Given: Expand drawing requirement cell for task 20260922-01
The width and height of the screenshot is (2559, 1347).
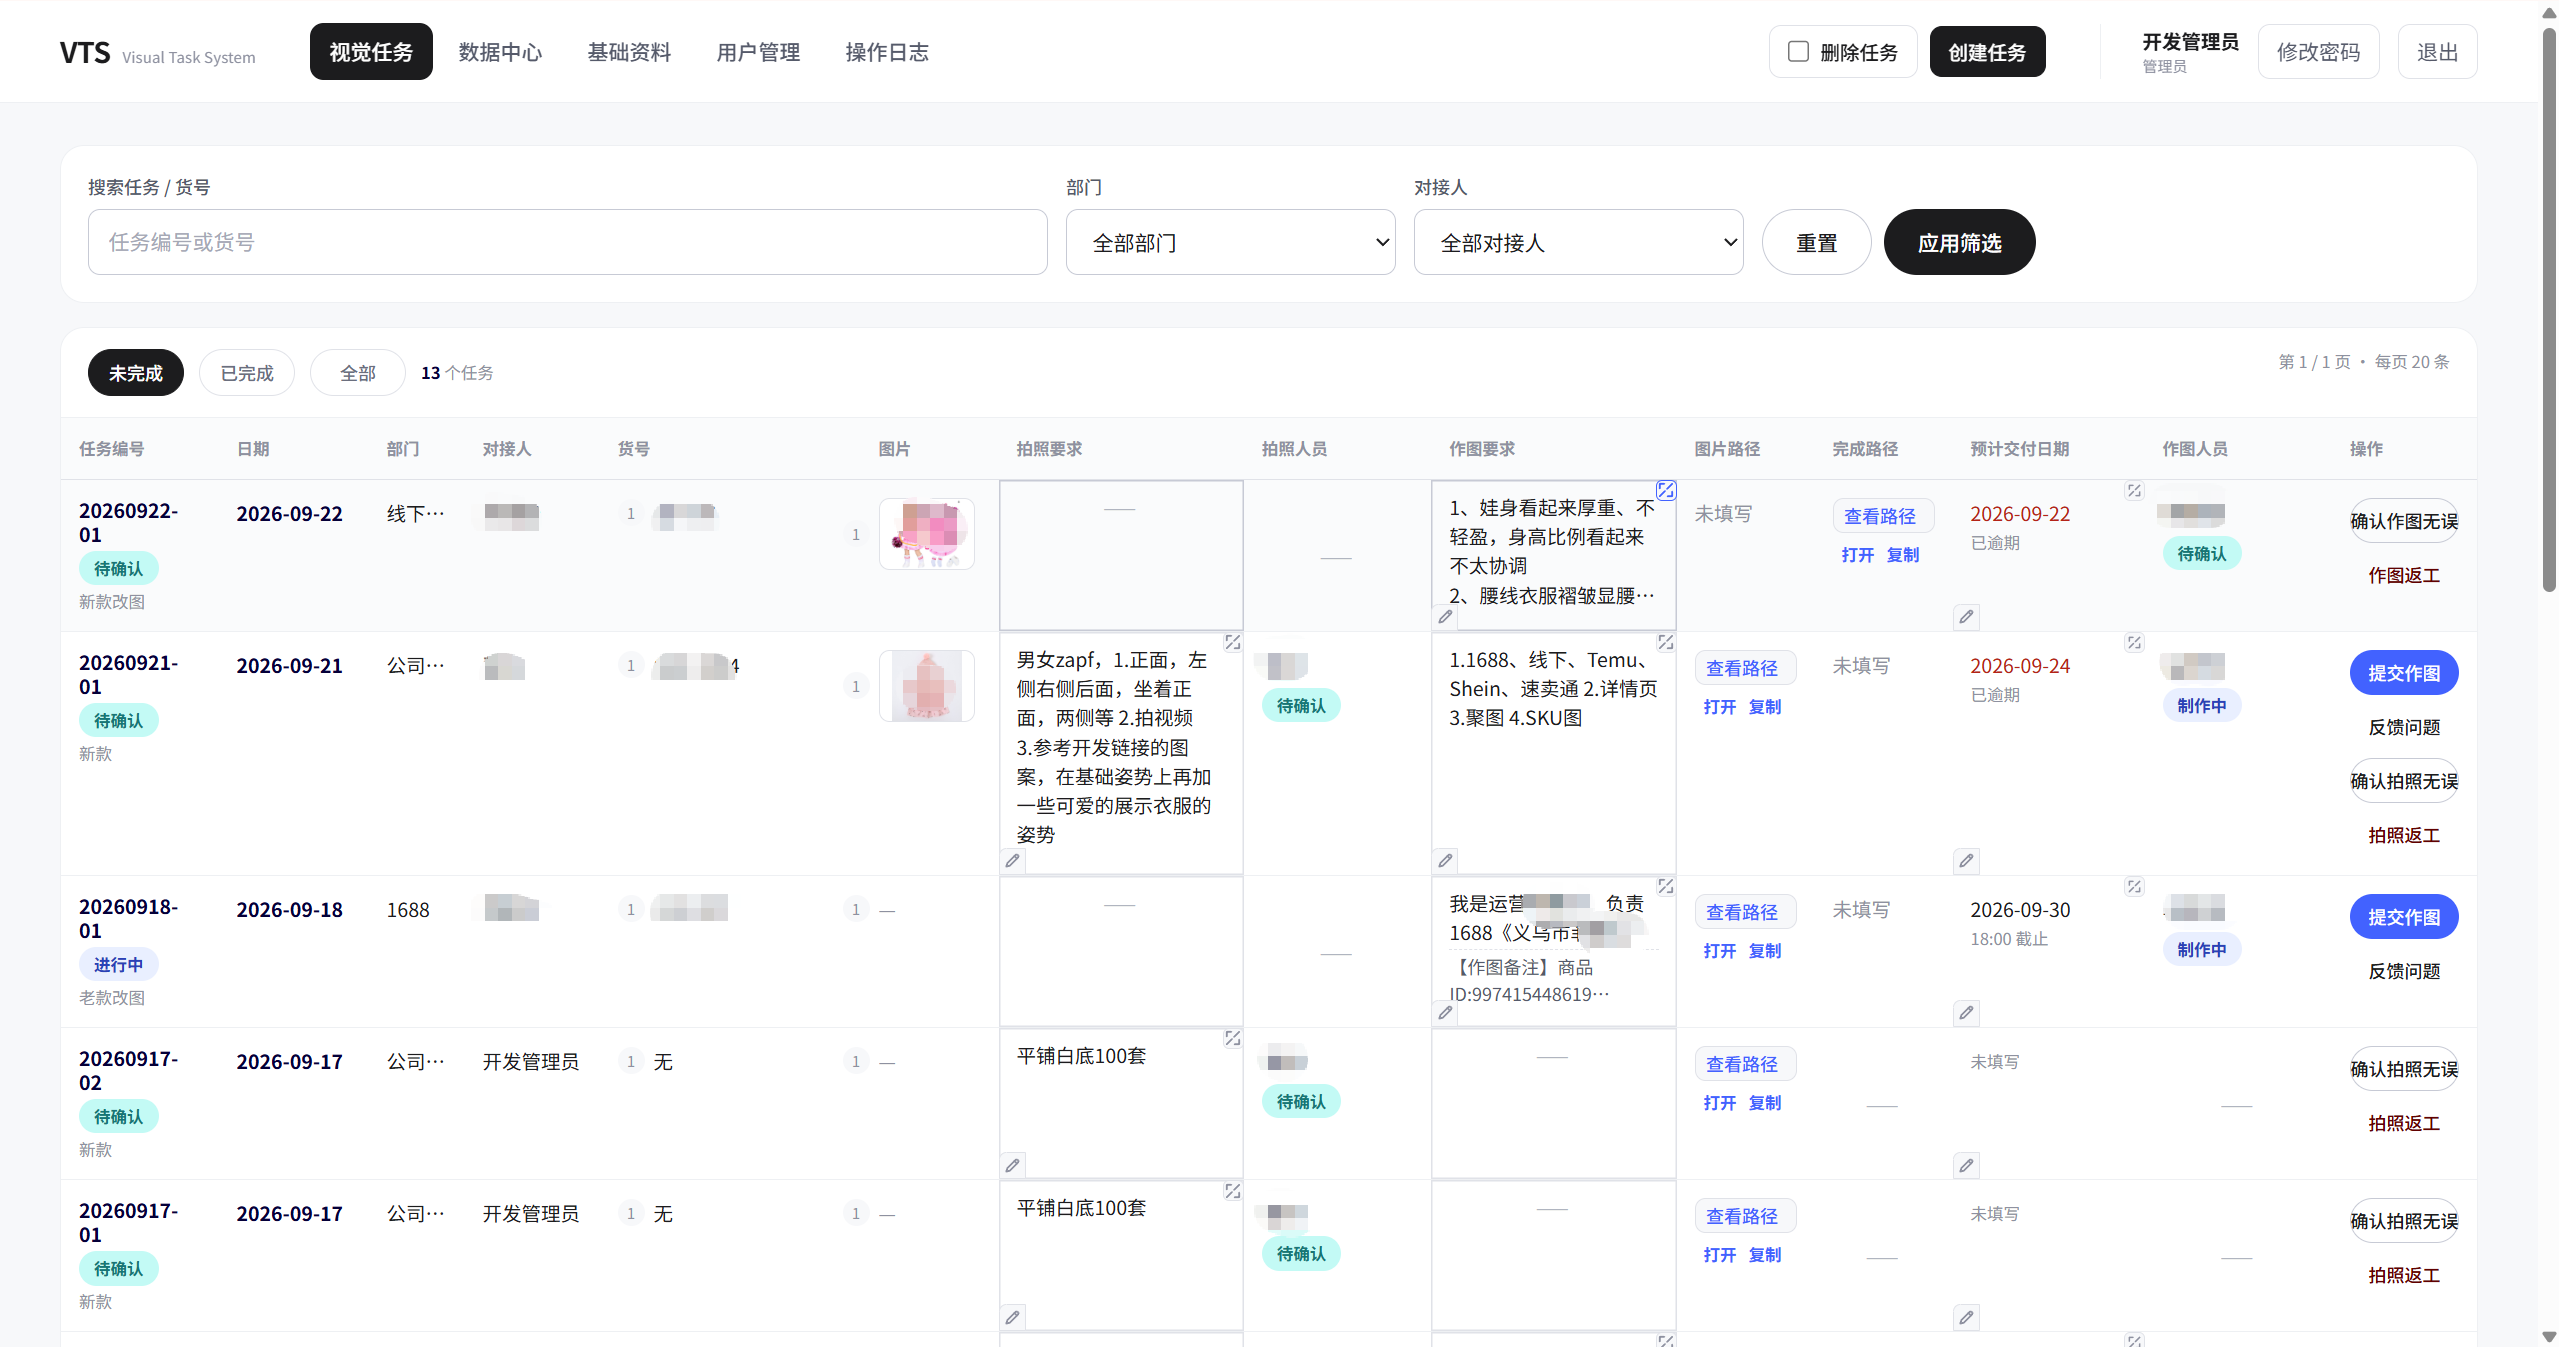Looking at the screenshot, I should click(x=1666, y=490).
